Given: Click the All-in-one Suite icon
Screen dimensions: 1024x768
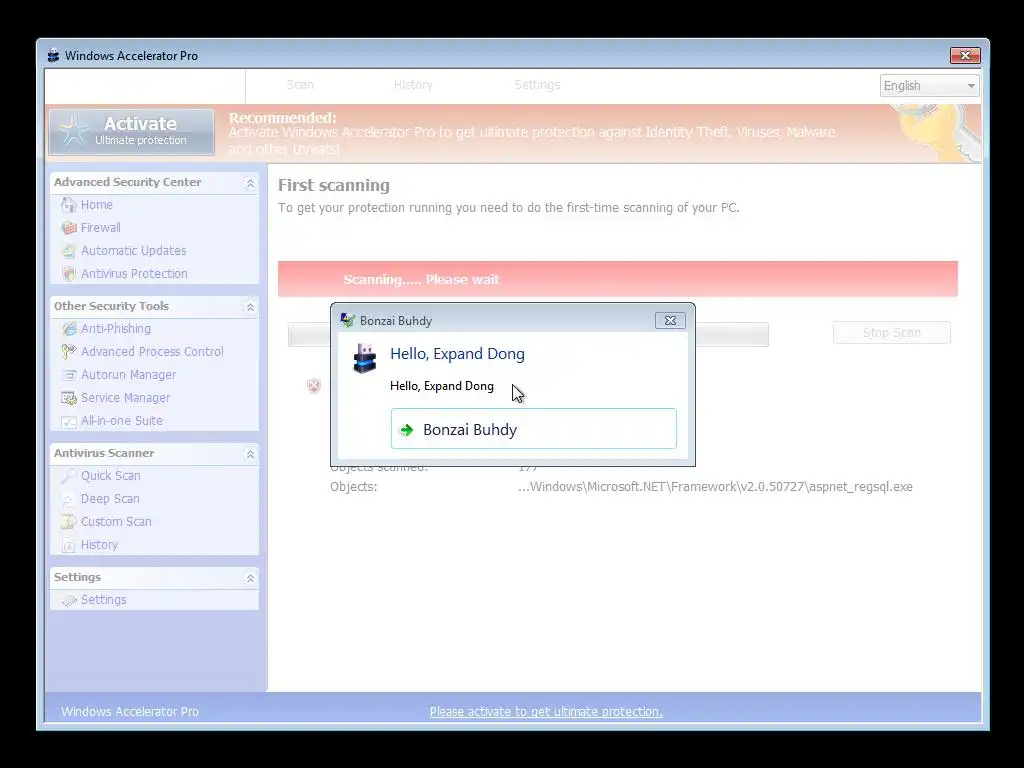Looking at the screenshot, I should point(69,421).
